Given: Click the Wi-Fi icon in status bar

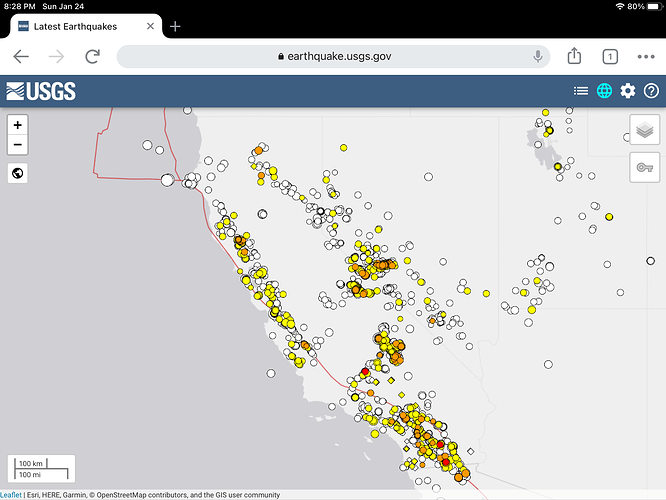Looking at the screenshot, I should (x=620, y=6).
